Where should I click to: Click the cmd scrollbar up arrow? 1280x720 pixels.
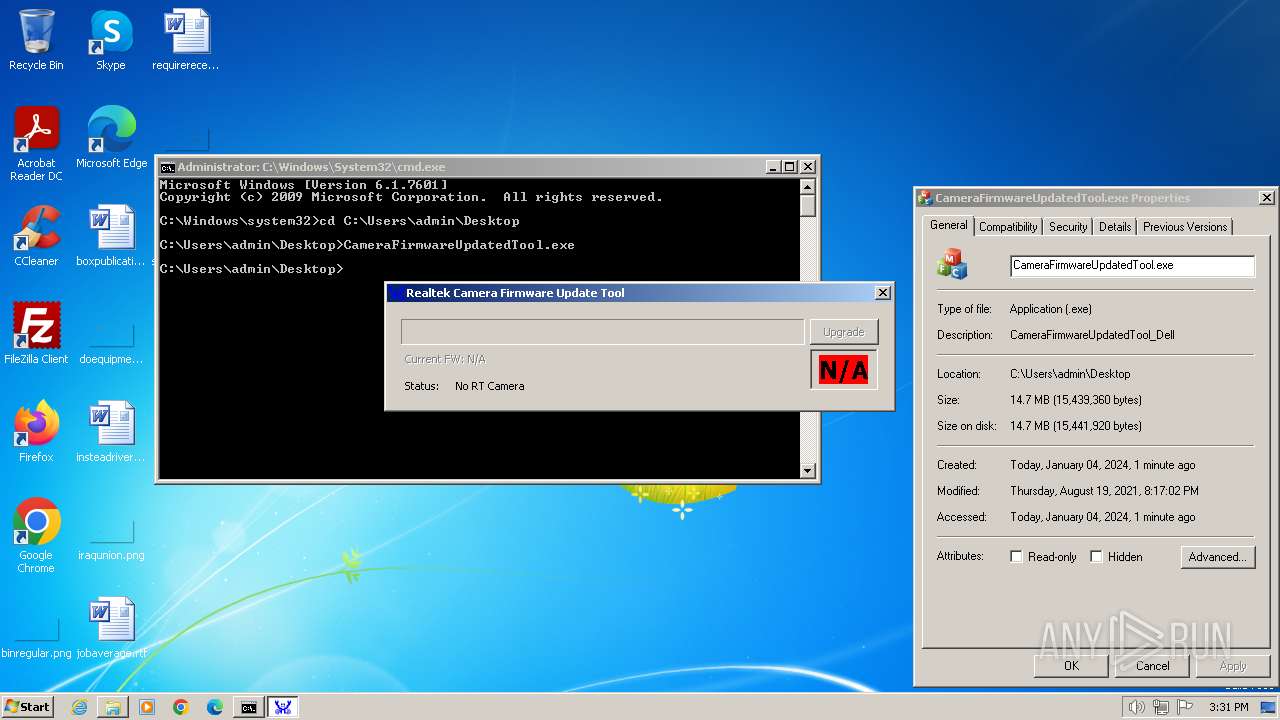tap(808, 186)
